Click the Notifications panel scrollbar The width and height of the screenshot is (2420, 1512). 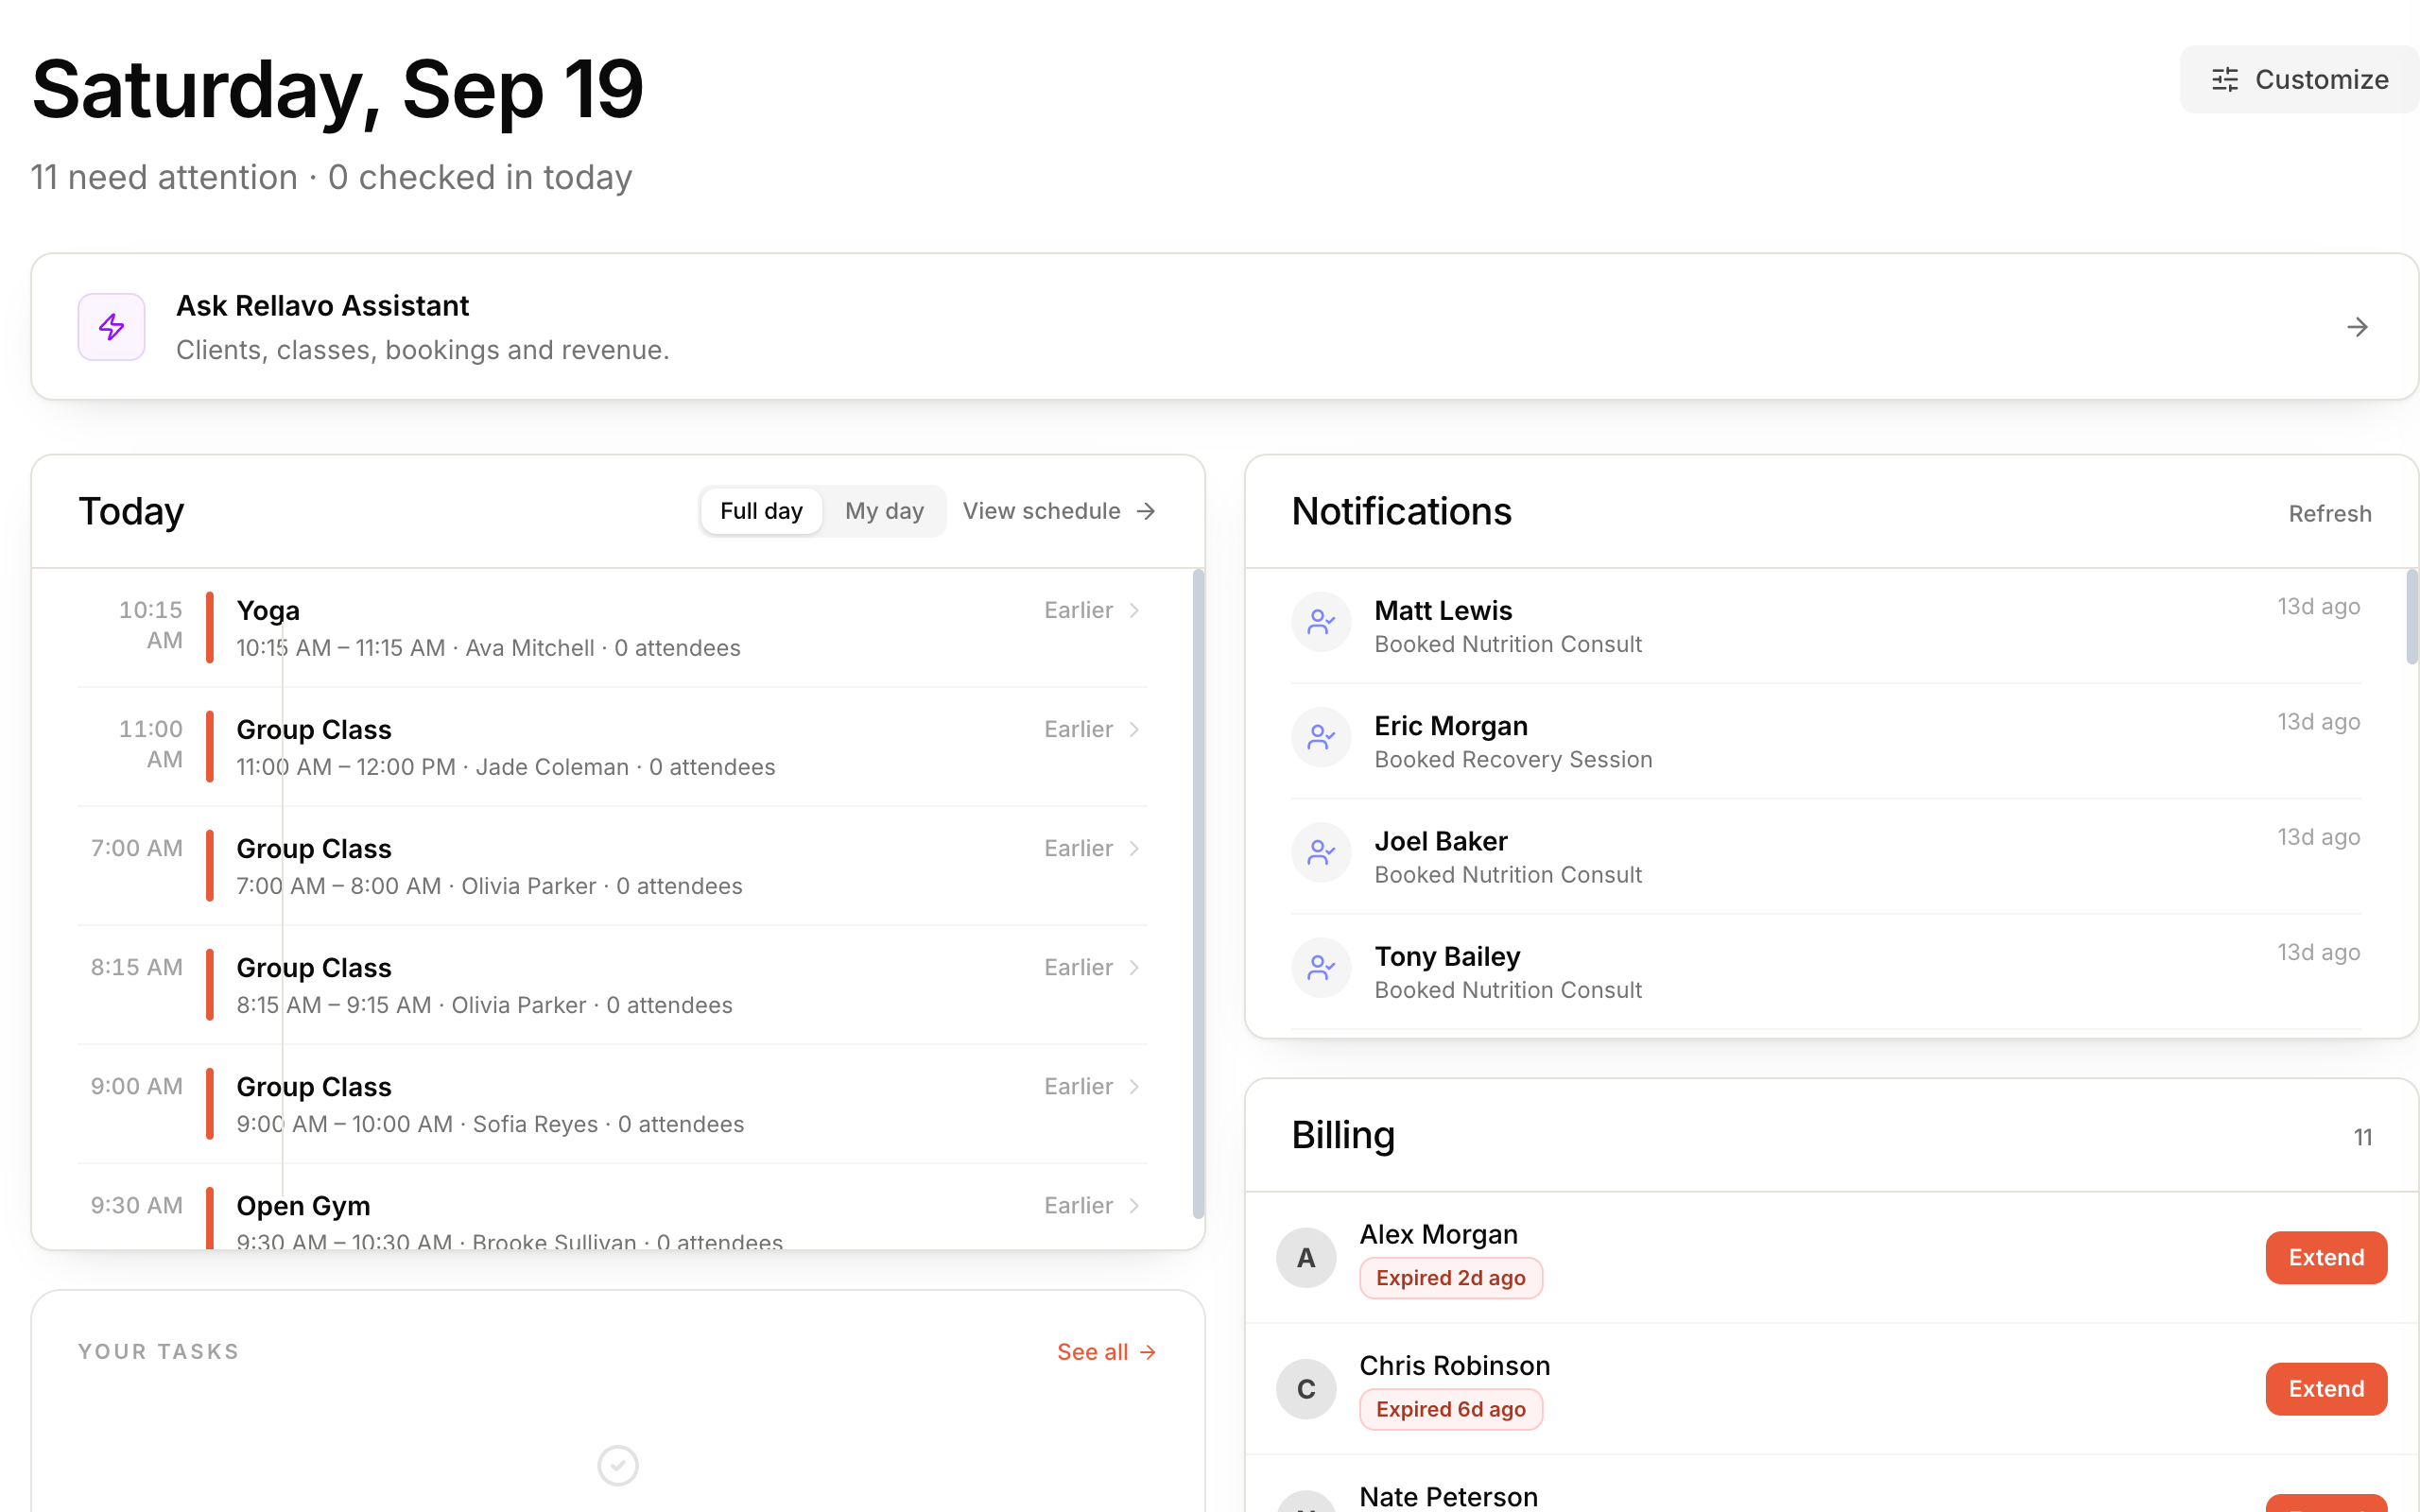[x=2411, y=616]
